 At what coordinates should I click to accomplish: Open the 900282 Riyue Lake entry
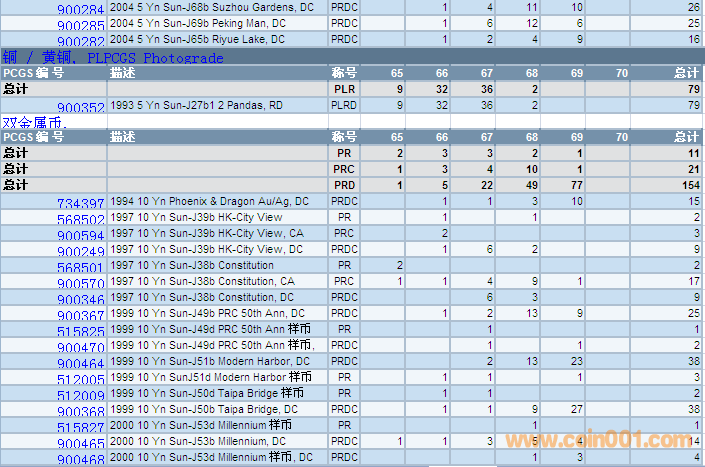tap(81, 41)
